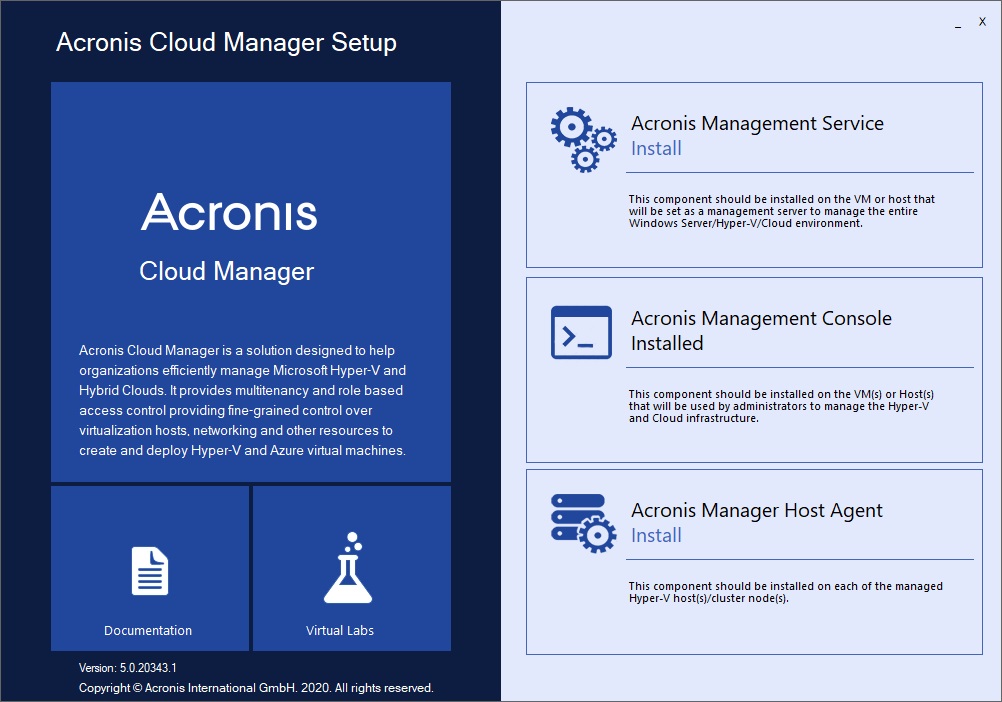Click the Management Console description text
Screen dimensions: 1002x702
coord(781,406)
